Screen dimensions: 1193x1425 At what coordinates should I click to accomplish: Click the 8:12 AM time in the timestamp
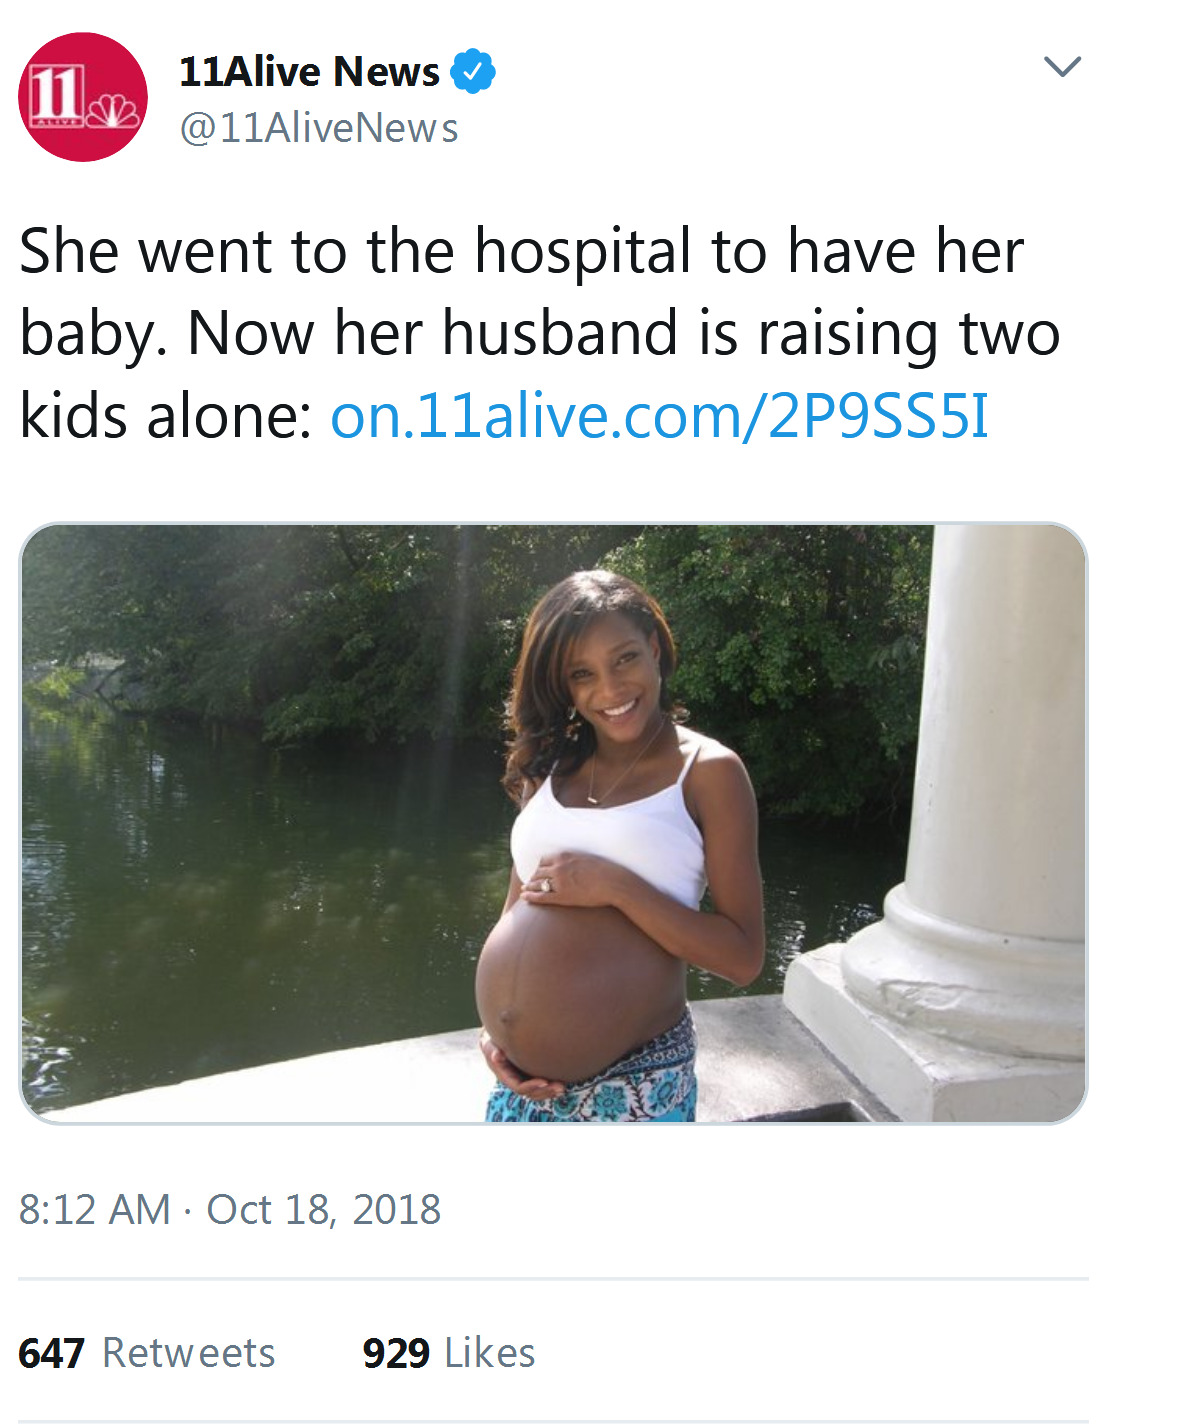(x=95, y=1209)
